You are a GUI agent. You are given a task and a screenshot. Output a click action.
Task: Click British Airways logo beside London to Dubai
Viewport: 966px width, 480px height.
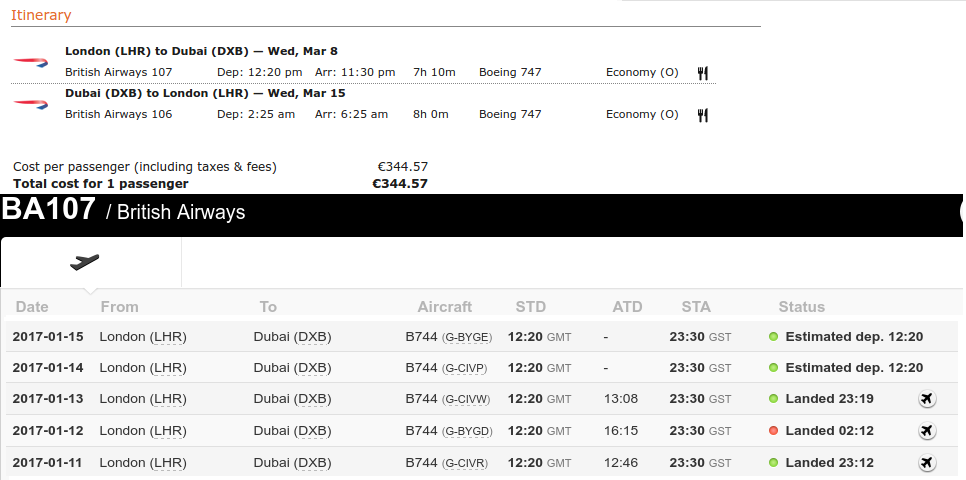(31, 62)
